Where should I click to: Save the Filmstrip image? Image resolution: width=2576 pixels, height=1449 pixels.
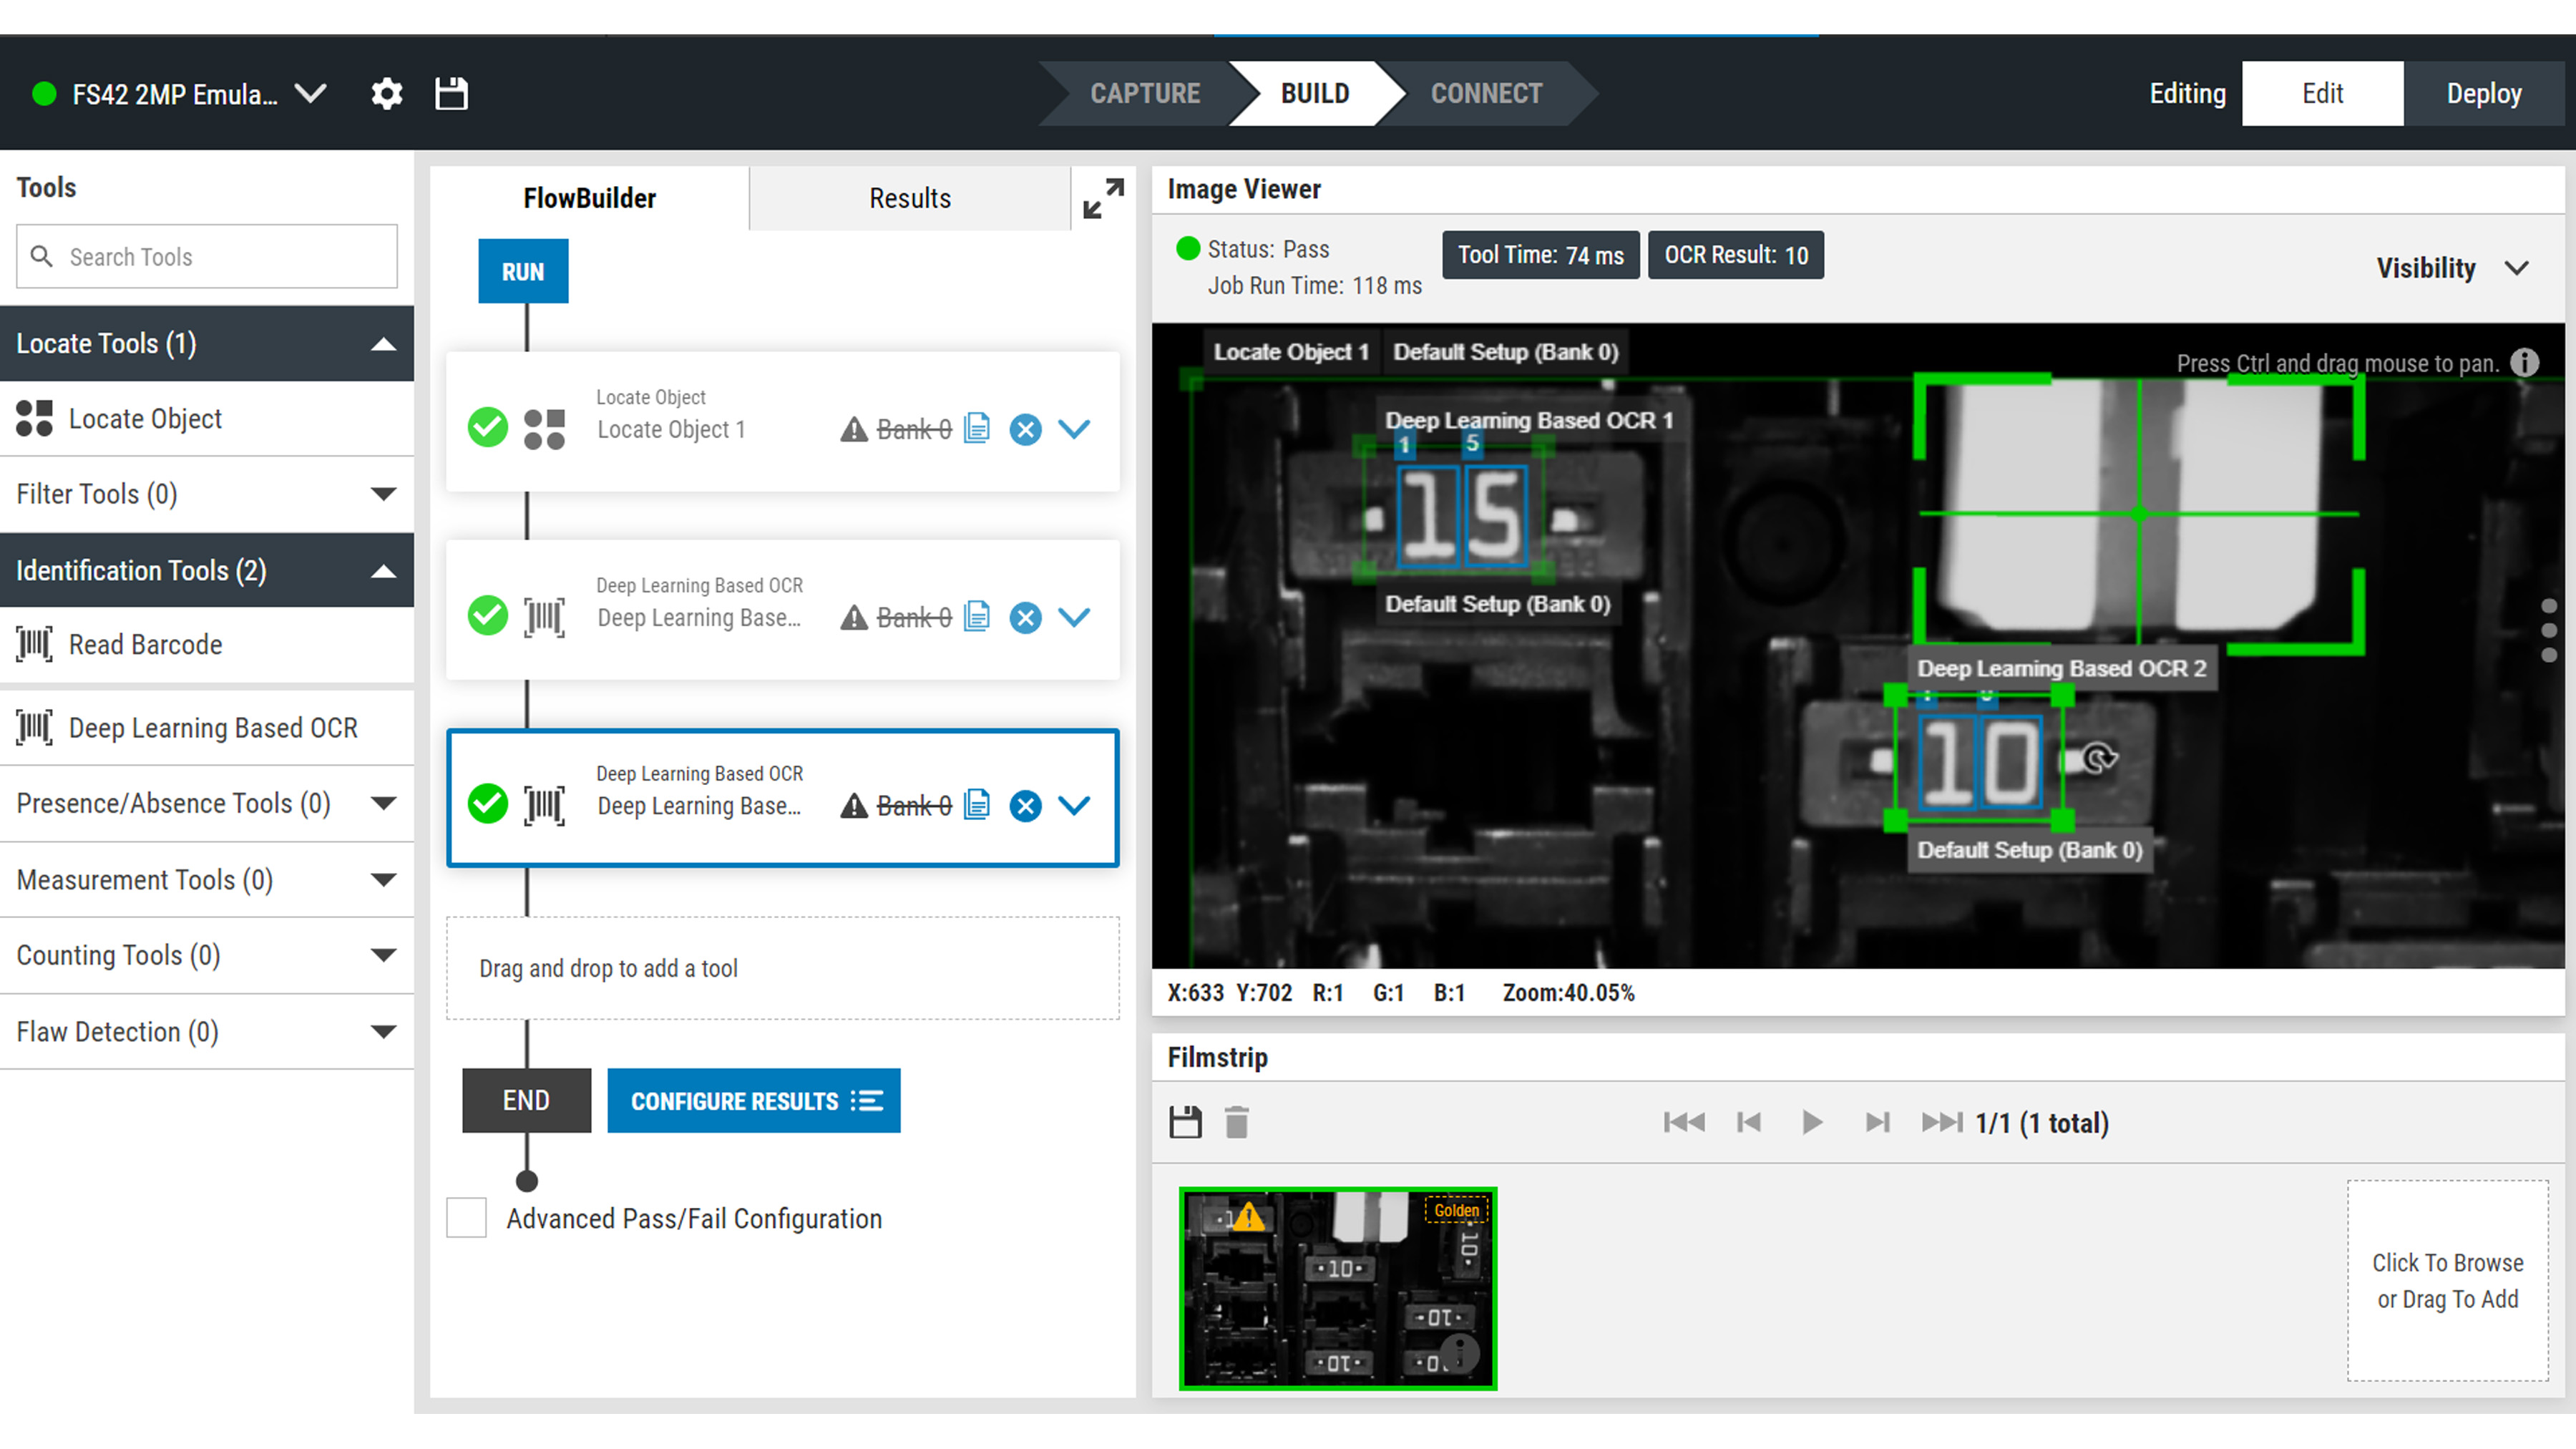tap(1186, 1122)
